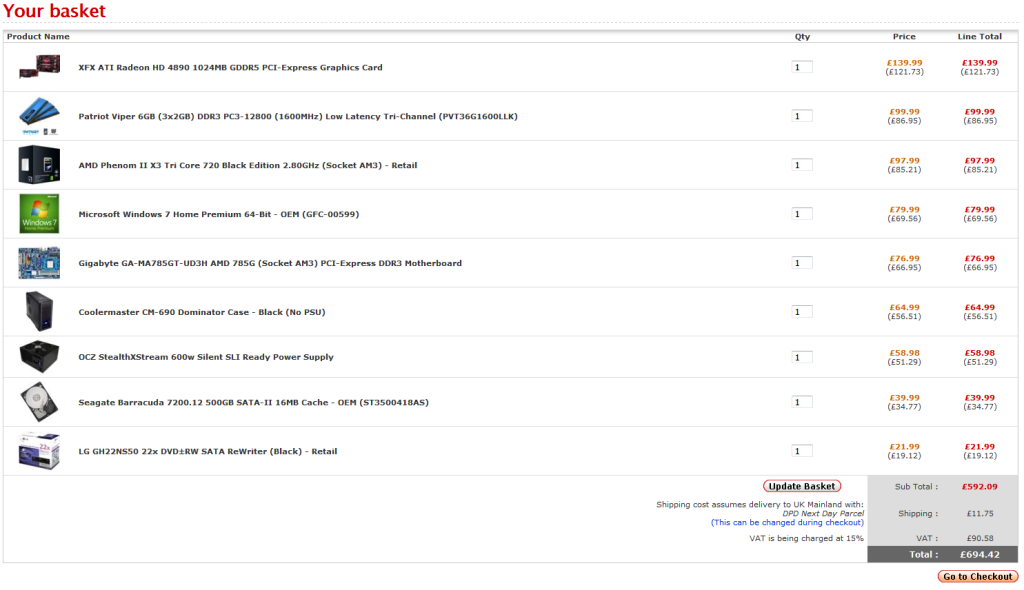Viewport: 1024px width, 590px height.
Task: Click the Update Basket button
Action: pos(801,486)
